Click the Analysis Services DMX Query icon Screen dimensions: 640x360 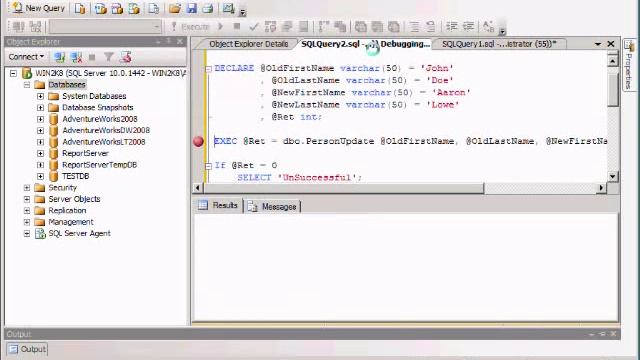117,8
